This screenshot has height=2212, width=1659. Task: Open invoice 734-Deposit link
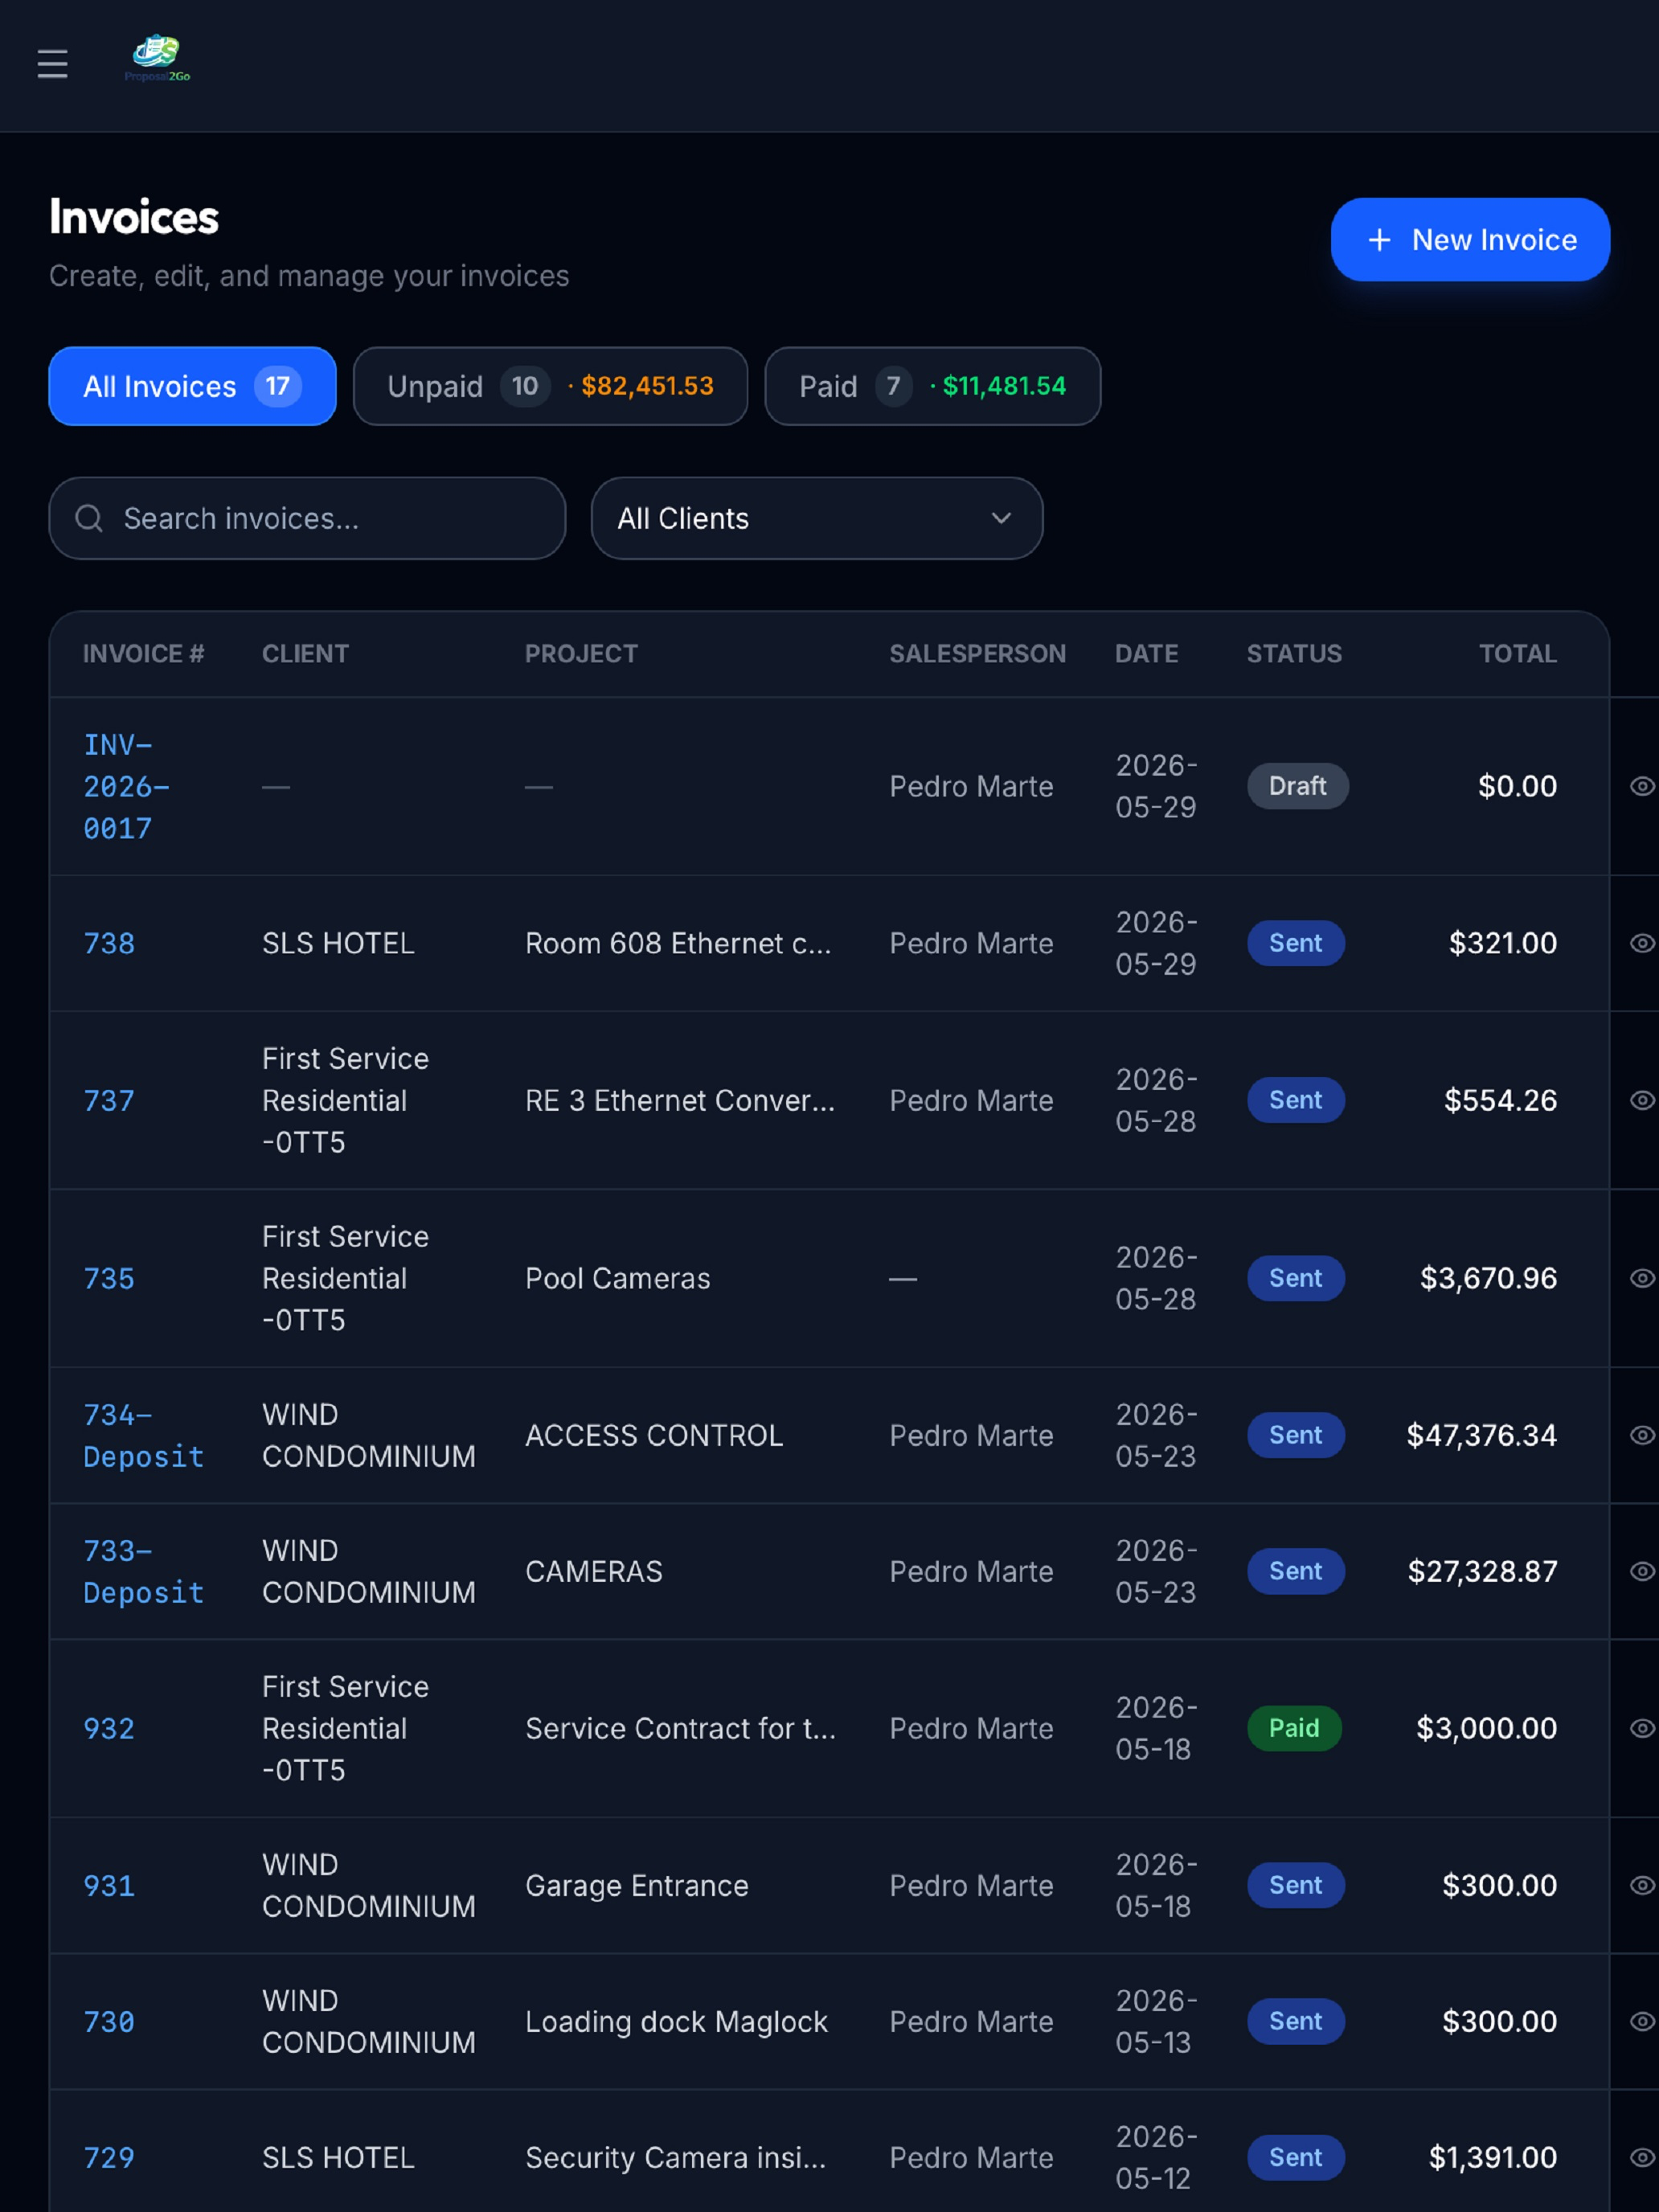pyautogui.click(x=143, y=1435)
